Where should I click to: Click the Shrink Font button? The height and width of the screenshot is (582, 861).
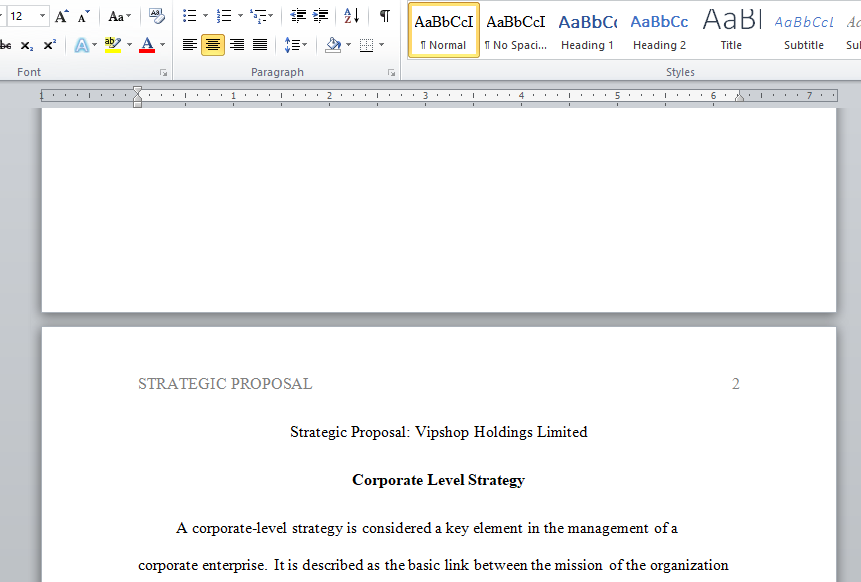click(83, 16)
